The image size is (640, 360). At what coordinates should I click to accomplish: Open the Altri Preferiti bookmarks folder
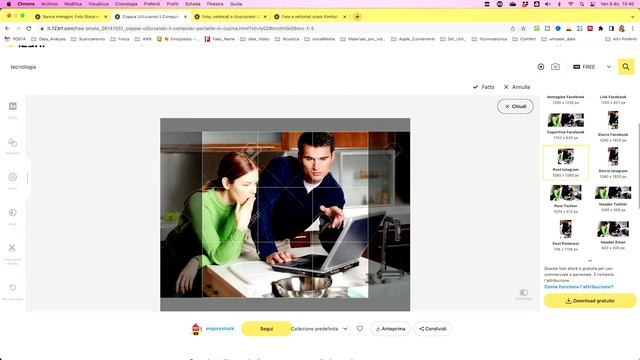pyautogui.click(x=620, y=39)
